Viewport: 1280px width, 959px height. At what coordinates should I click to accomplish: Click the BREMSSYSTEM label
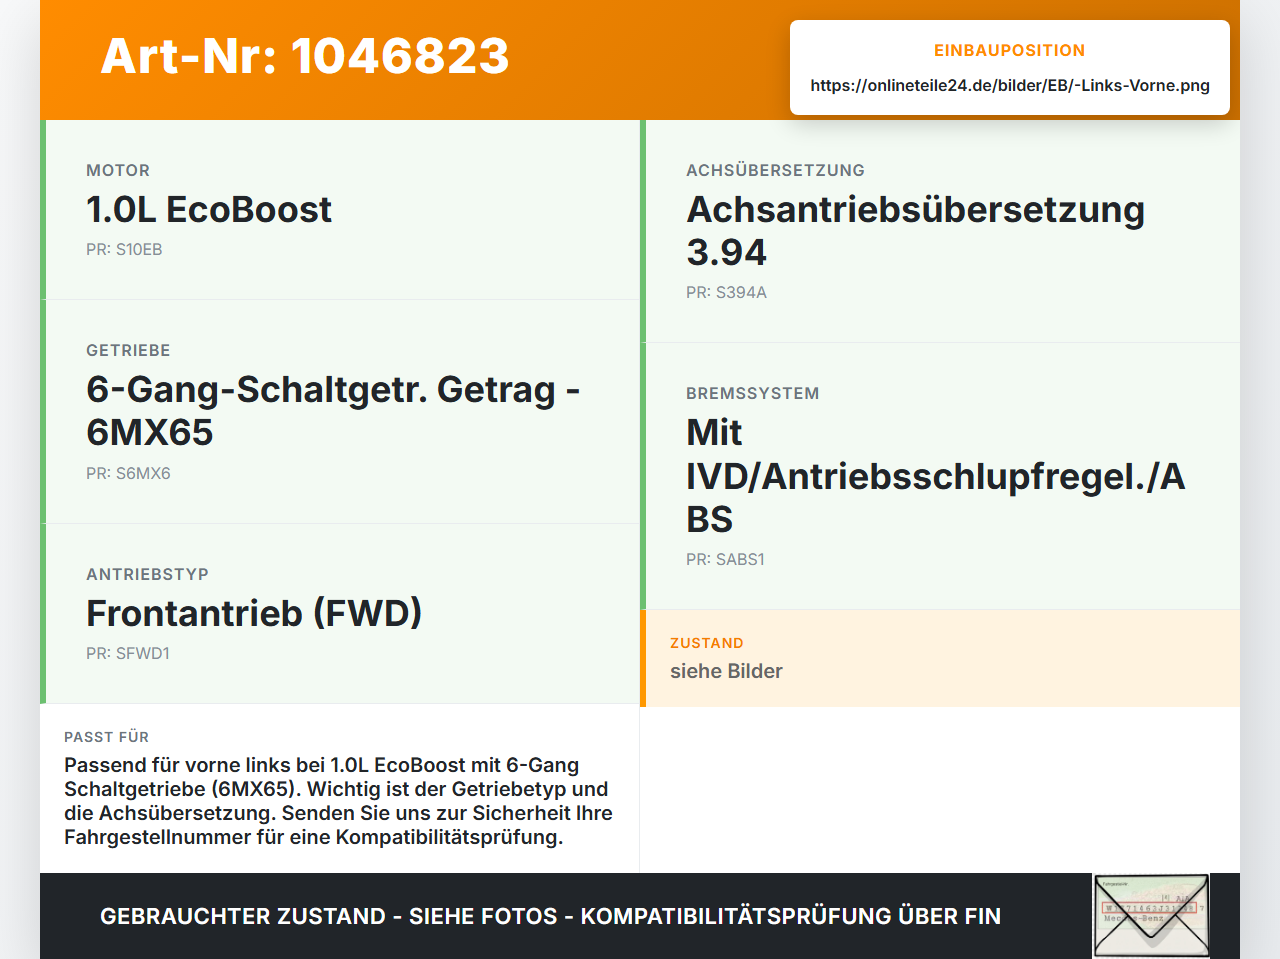pos(752,393)
